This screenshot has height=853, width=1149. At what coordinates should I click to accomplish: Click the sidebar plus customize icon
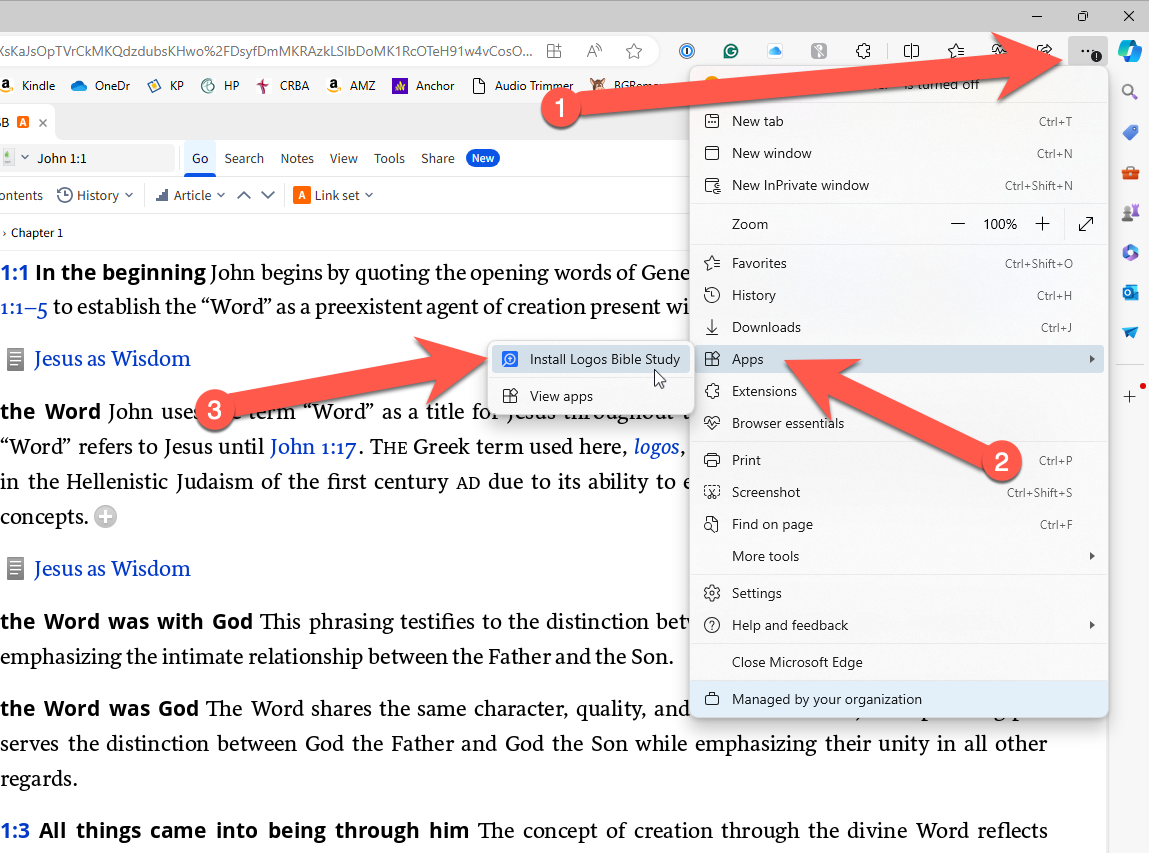pyautogui.click(x=1129, y=396)
